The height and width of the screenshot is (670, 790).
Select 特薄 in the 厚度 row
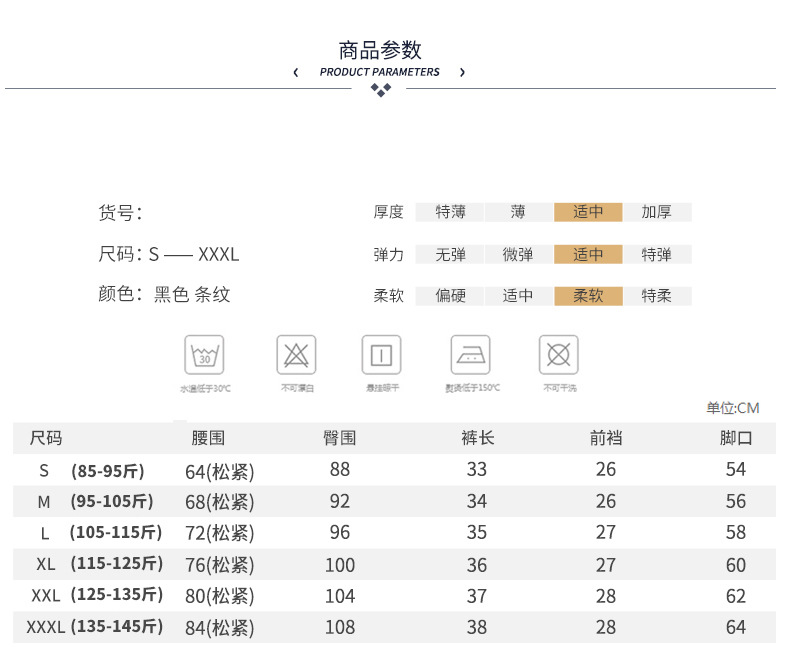(x=450, y=212)
